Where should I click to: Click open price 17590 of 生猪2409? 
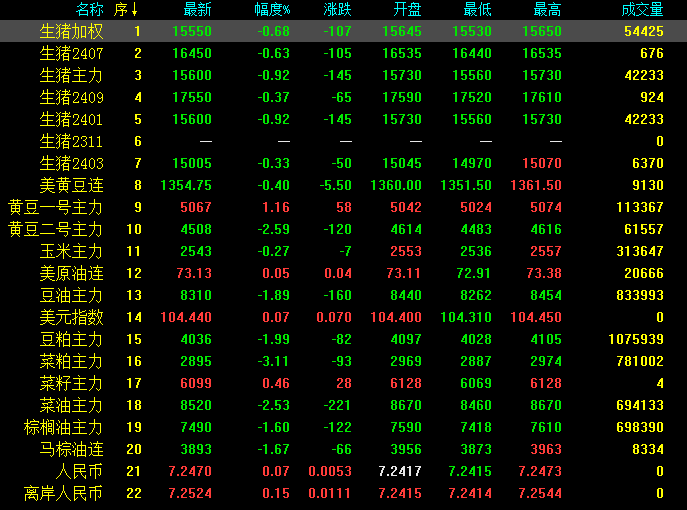click(402, 97)
